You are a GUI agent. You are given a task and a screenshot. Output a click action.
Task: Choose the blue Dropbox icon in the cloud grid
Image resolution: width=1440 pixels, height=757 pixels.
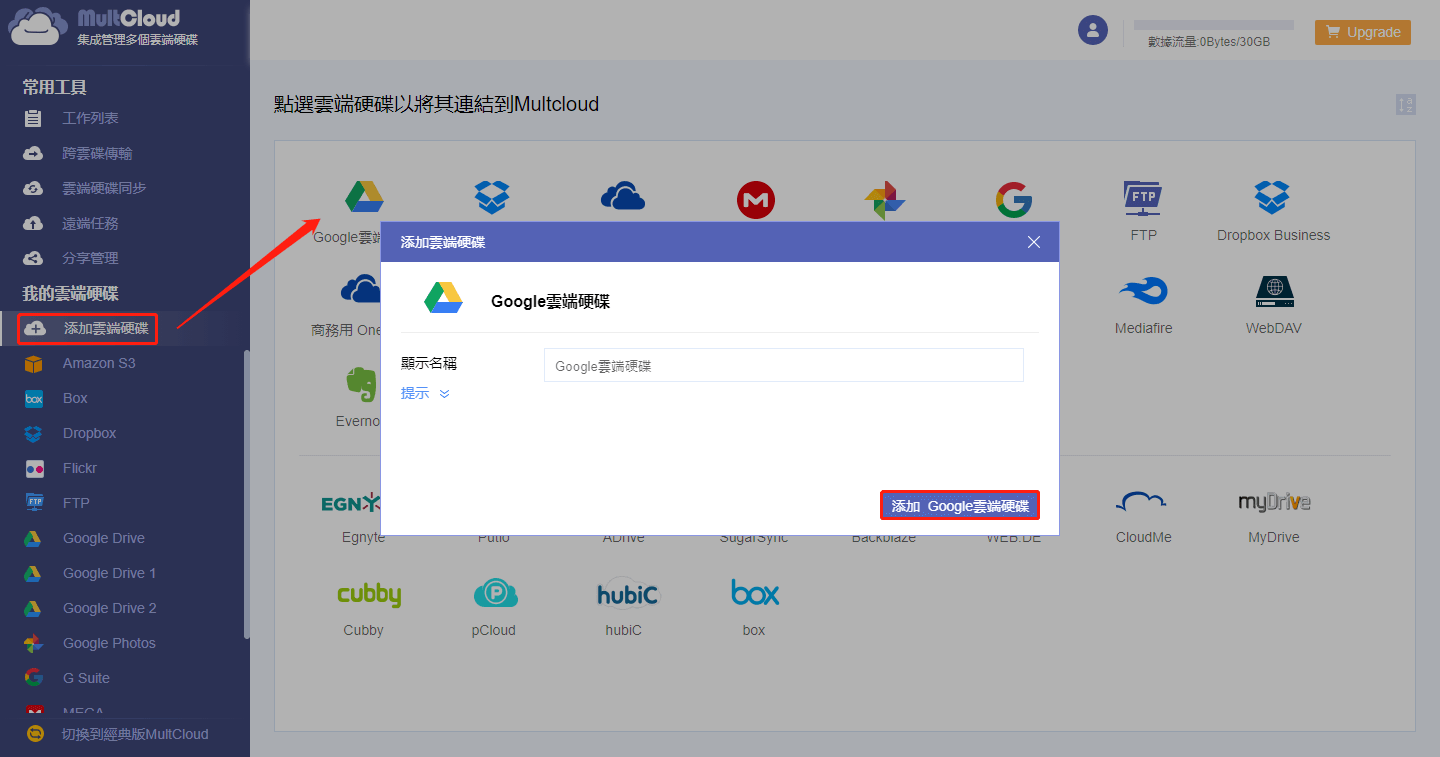click(x=492, y=197)
